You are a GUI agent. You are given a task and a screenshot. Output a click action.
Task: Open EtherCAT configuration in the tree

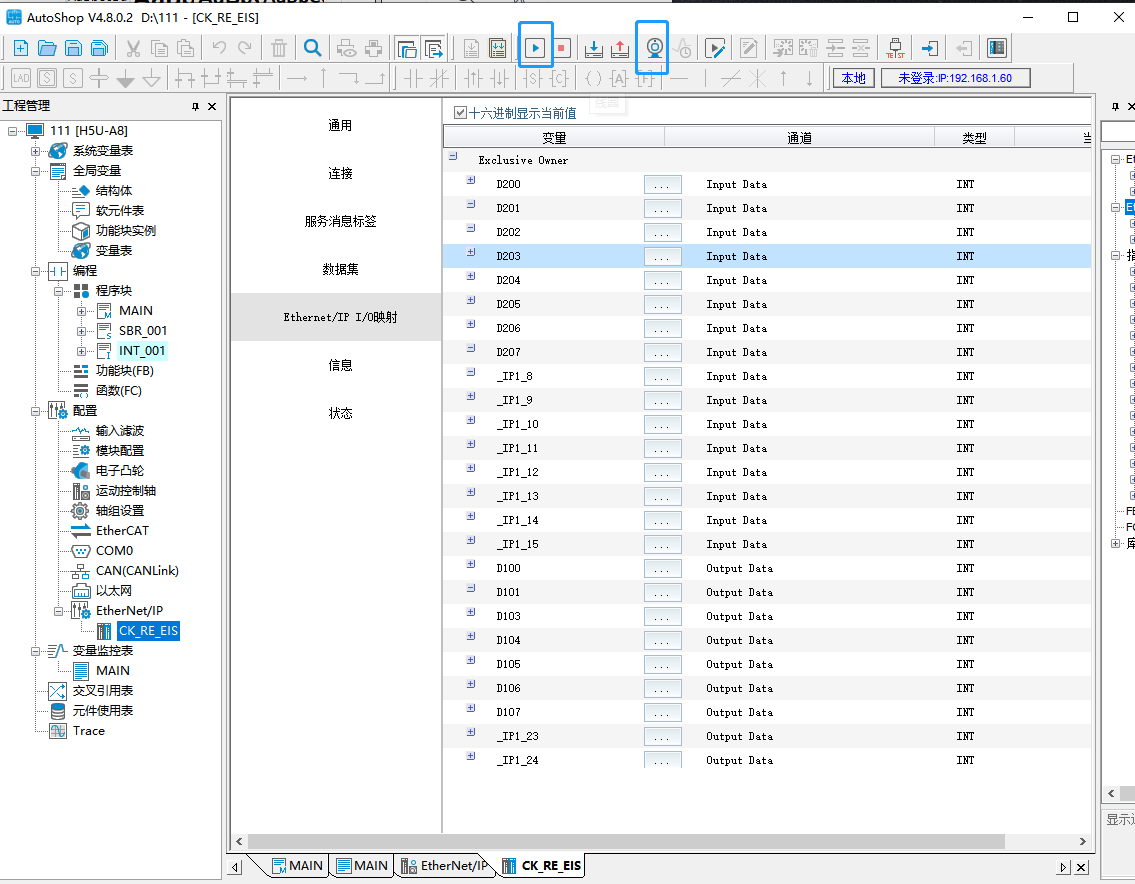point(122,531)
